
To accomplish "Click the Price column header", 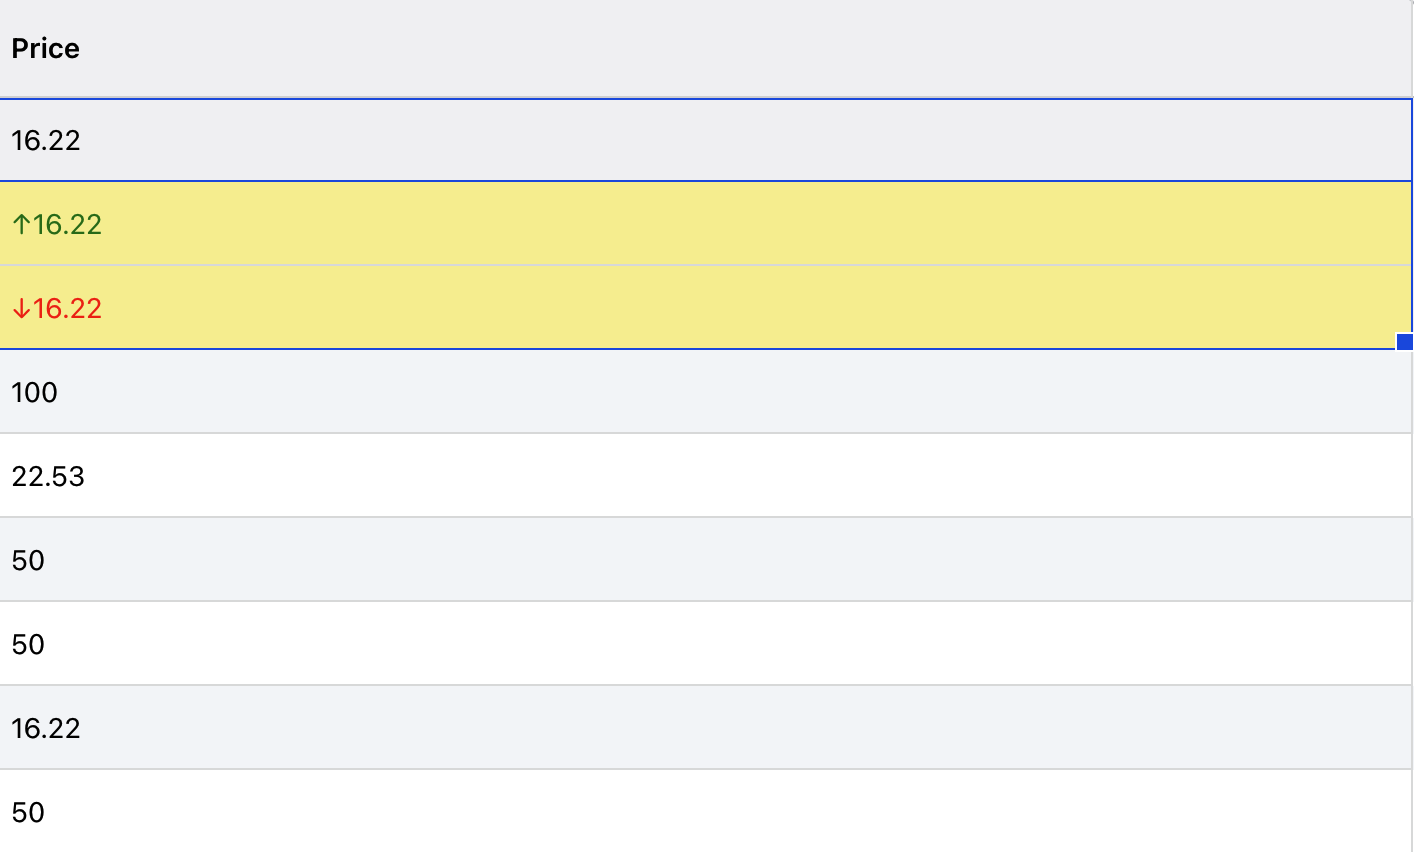I will click(x=45, y=48).
